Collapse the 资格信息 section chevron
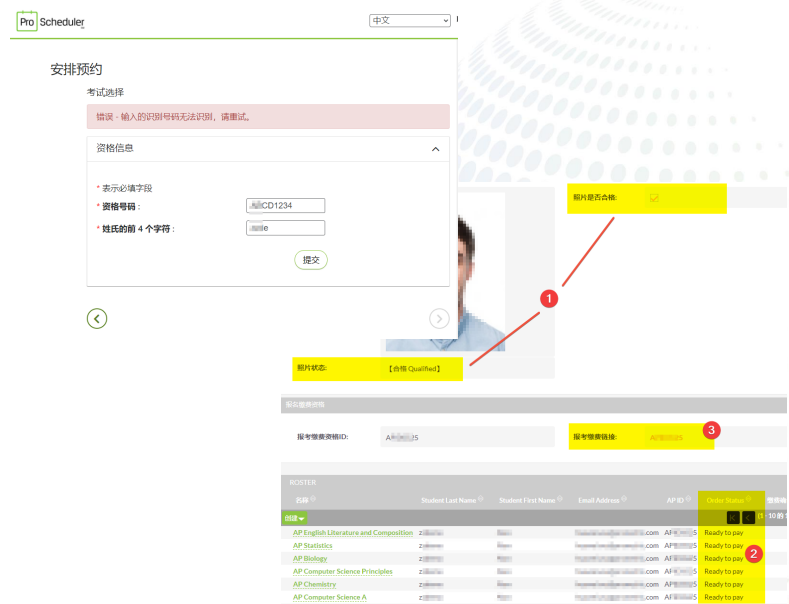Screen dimensions: 789x604 click(435, 149)
